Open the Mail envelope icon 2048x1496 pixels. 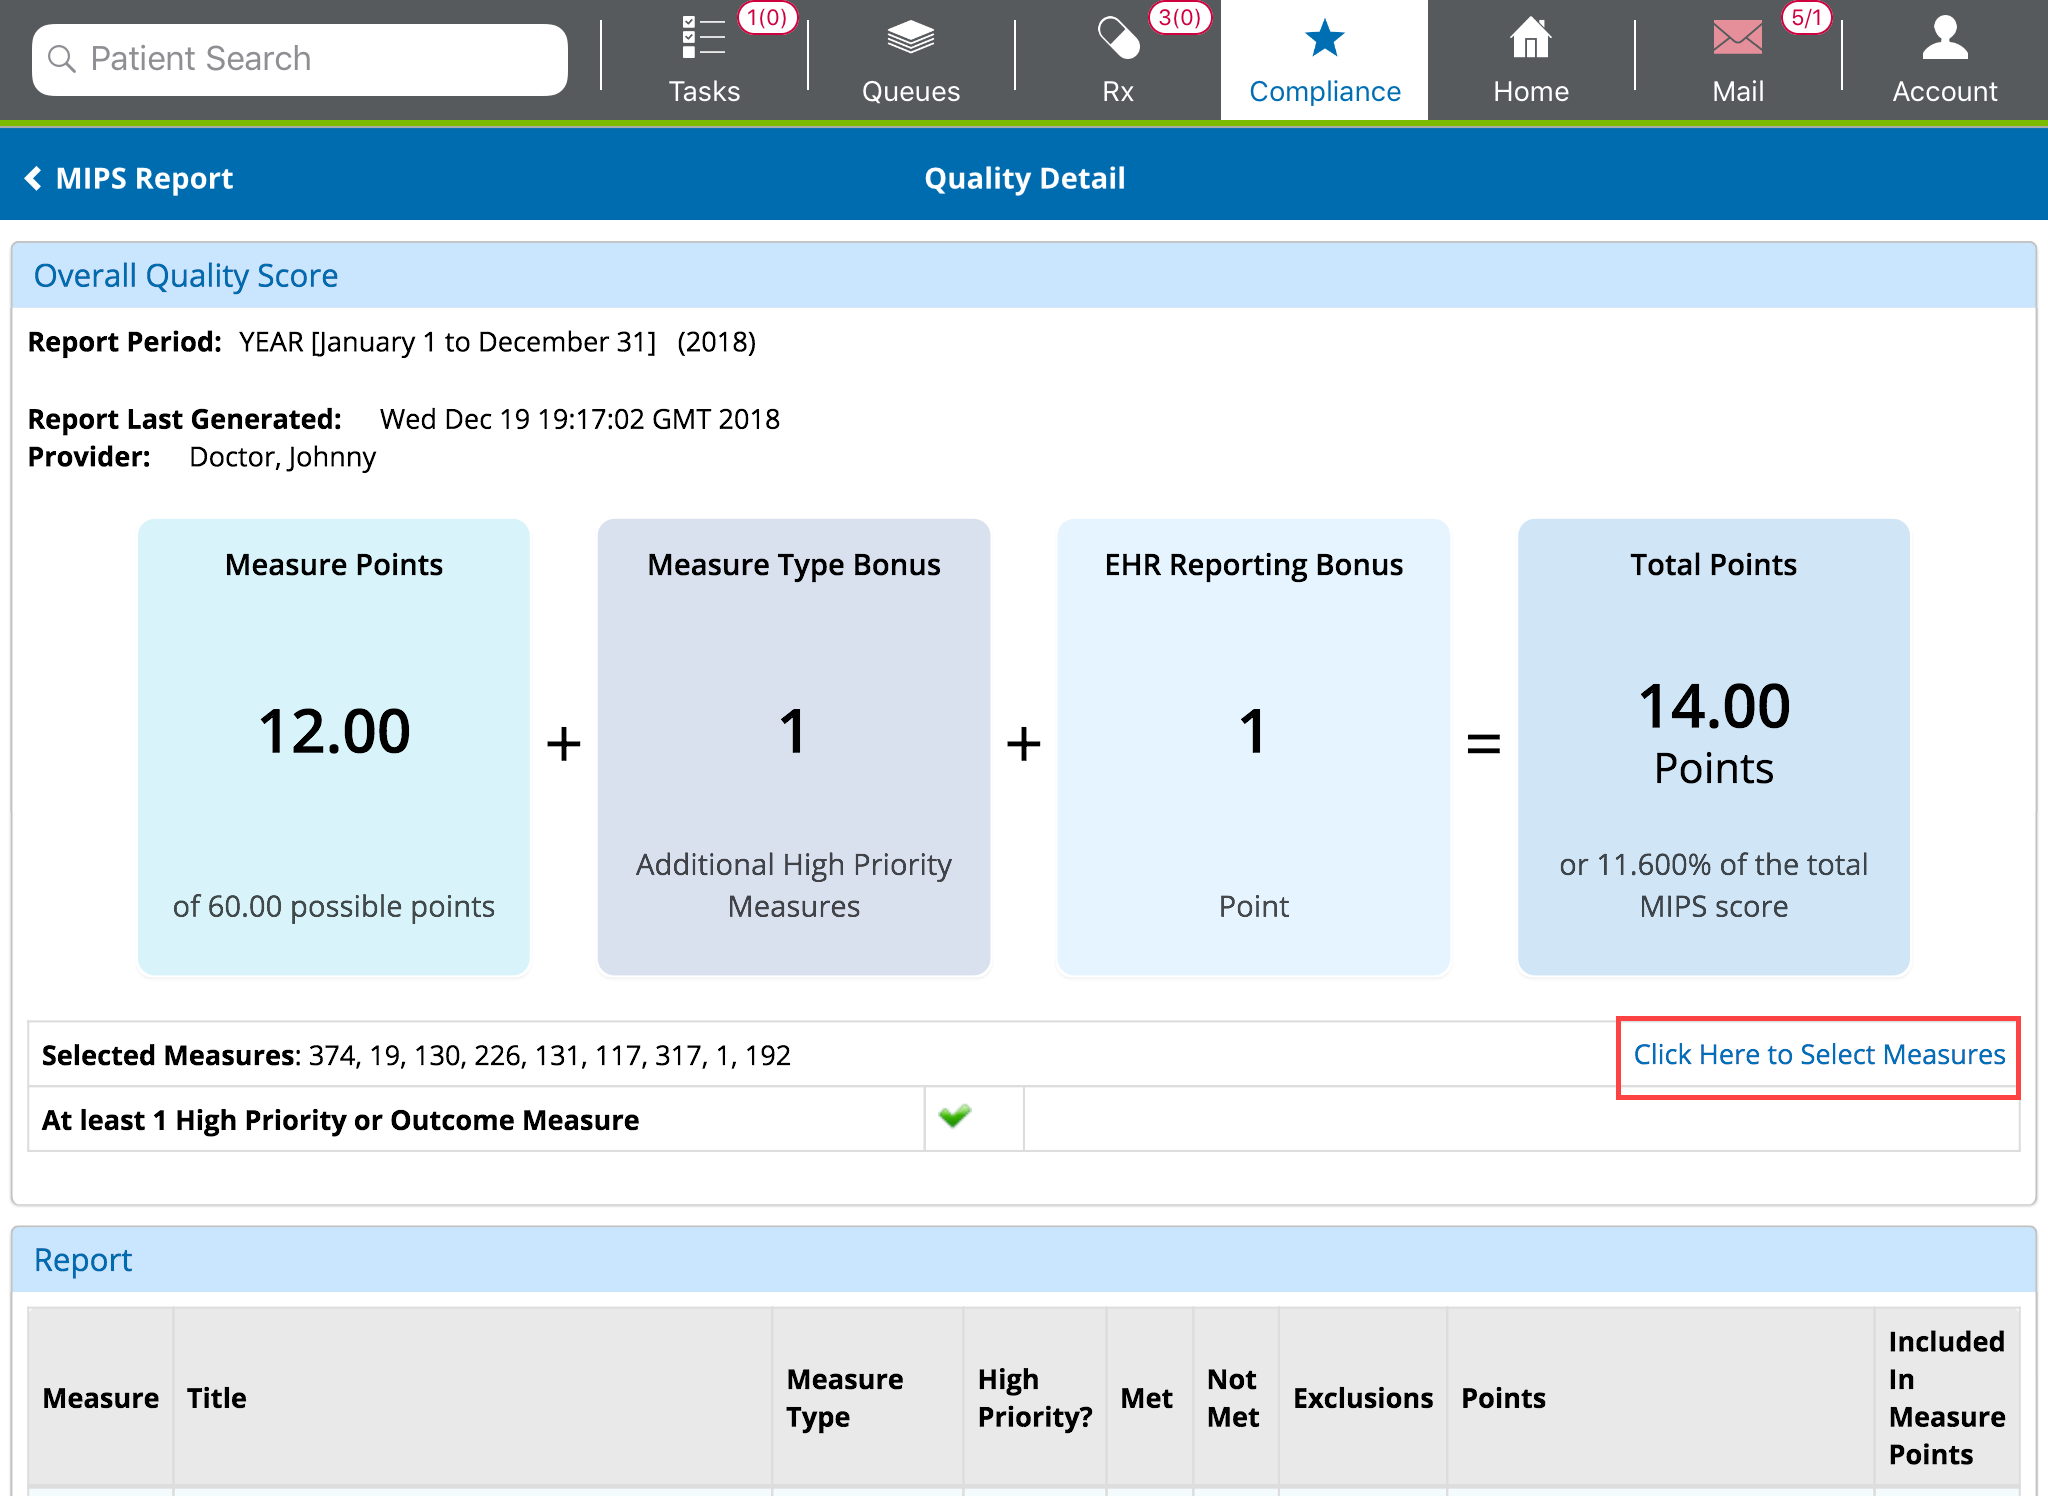pyautogui.click(x=1737, y=39)
